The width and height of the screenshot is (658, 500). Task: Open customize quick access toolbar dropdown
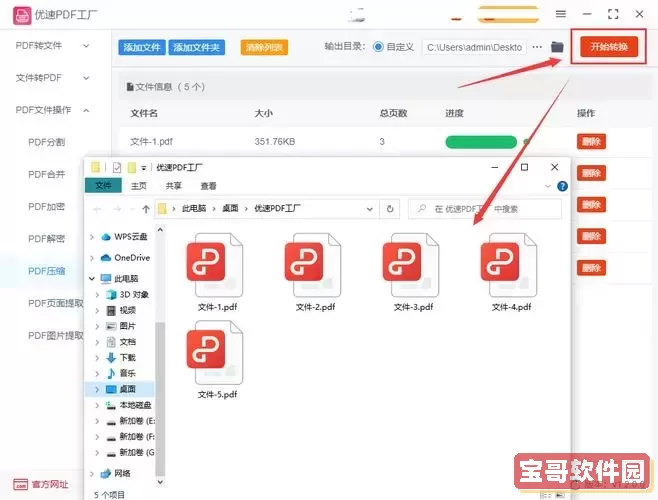coord(144,168)
